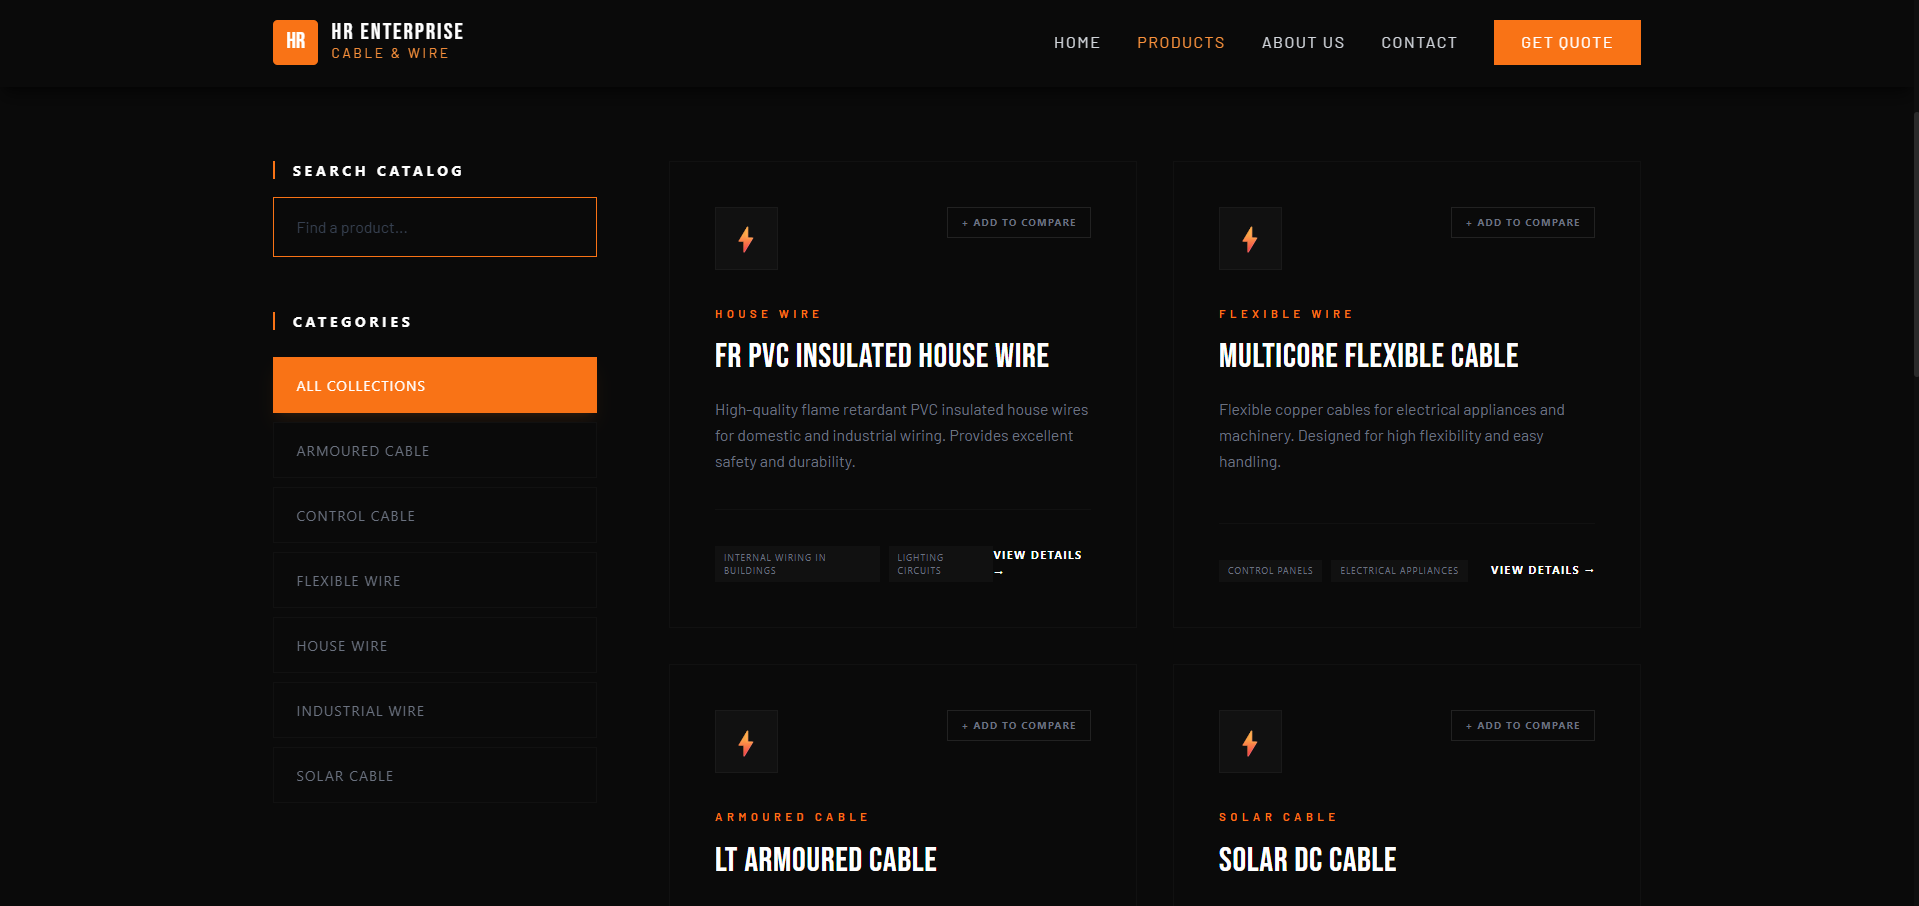Filter by Armoured Cable category
Image resolution: width=1919 pixels, height=906 pixels.
pos(435,451)
